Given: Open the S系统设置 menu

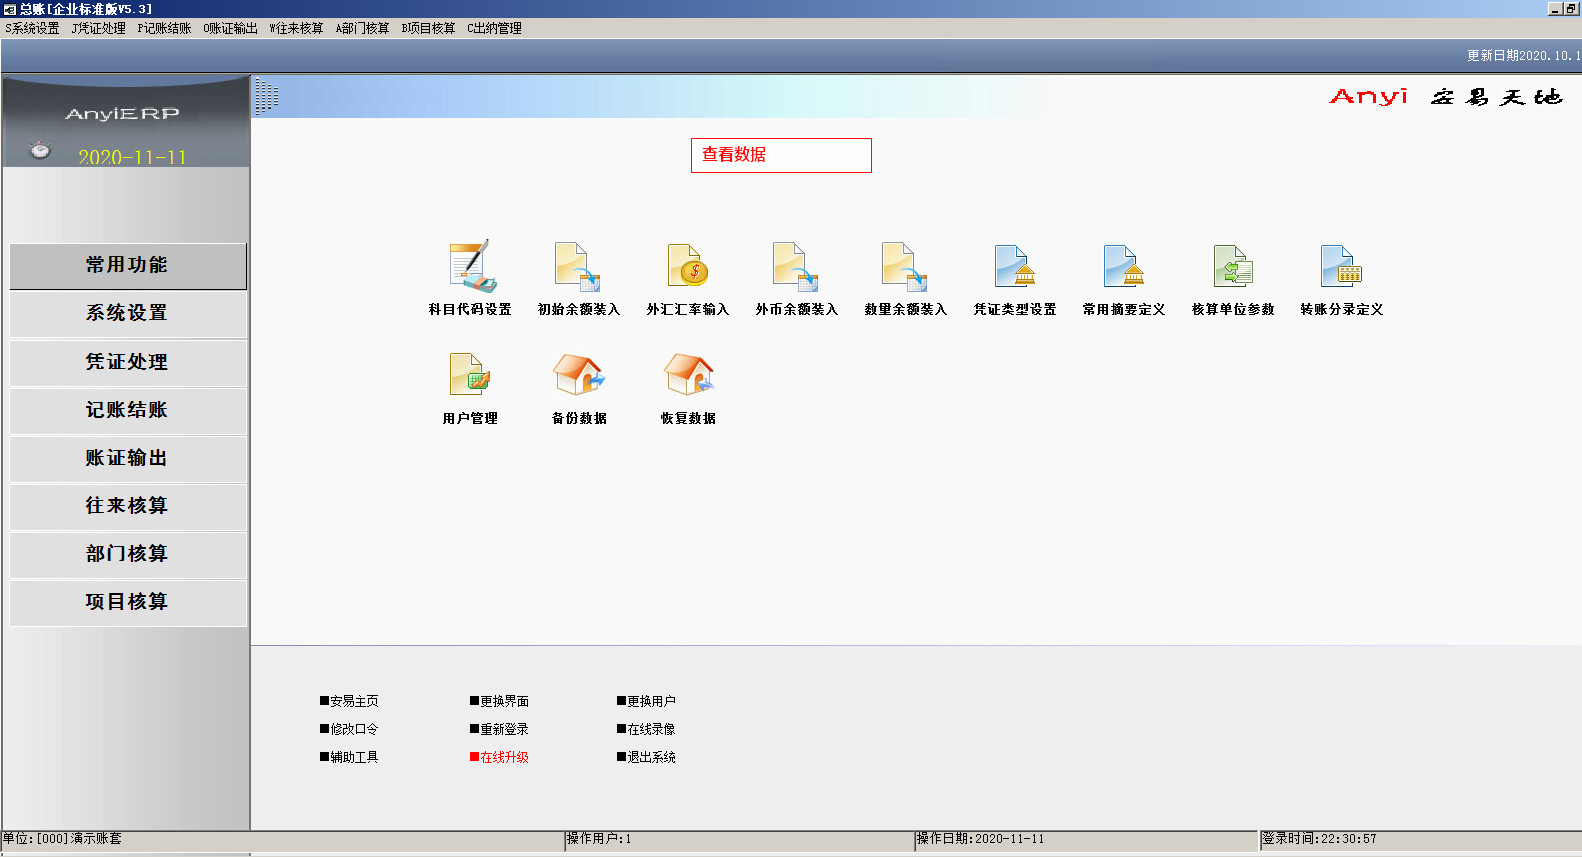Looking at the screenshot, I should 32,28.
